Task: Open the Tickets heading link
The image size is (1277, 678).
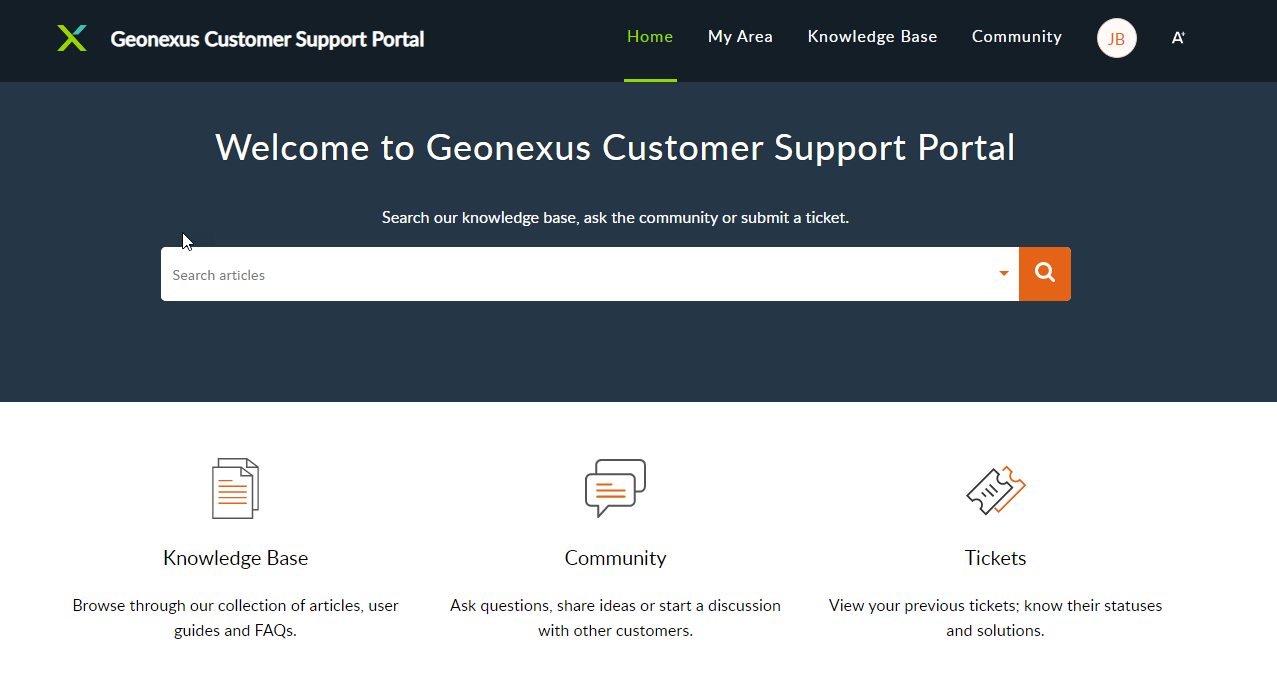Action: (x=995, y=558)
